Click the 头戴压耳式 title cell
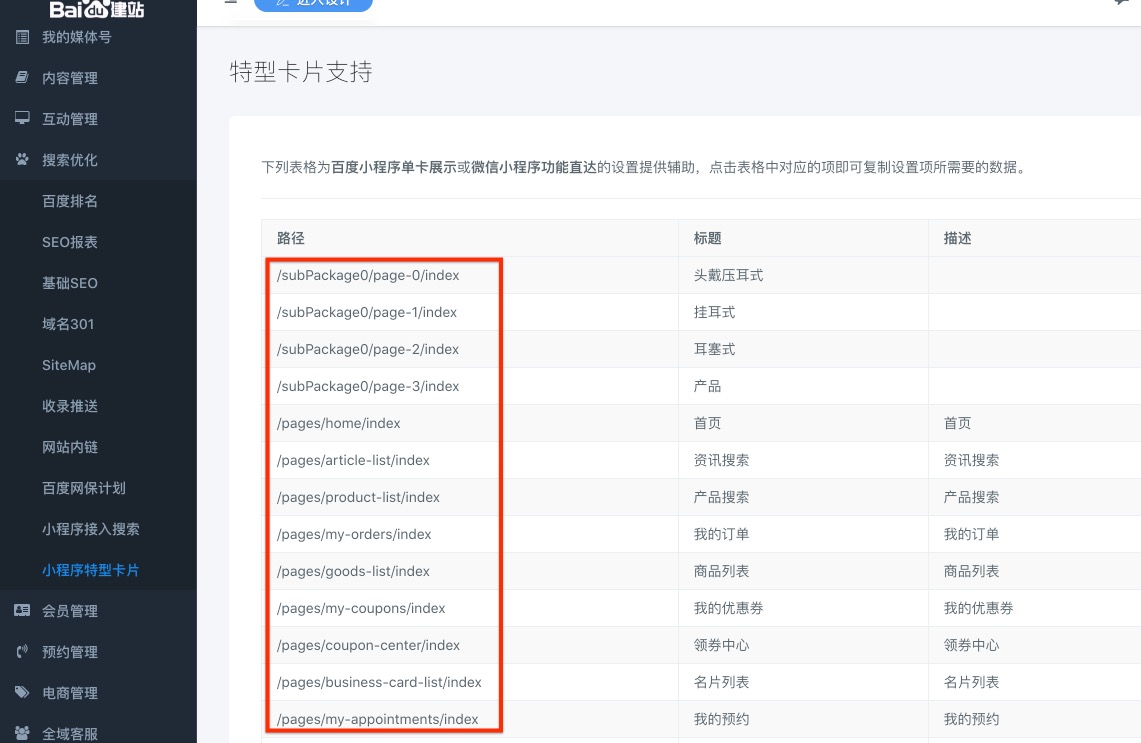This screenshot has width=1141, height=743. coord(728,275)
